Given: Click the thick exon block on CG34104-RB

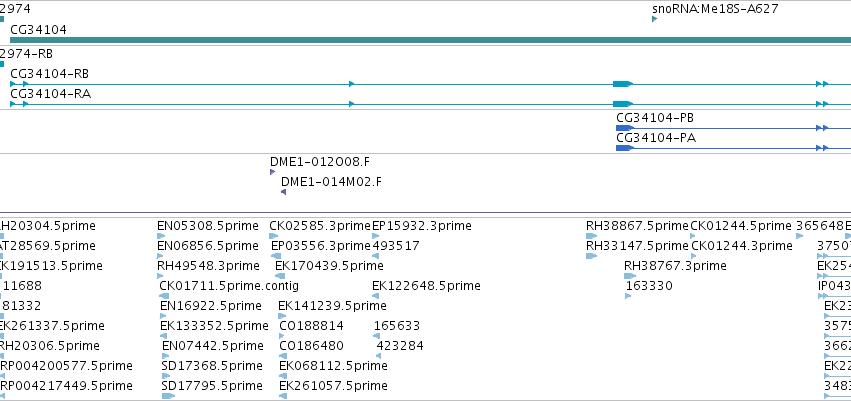Looking at the screenshot, I should click(623, 84).
